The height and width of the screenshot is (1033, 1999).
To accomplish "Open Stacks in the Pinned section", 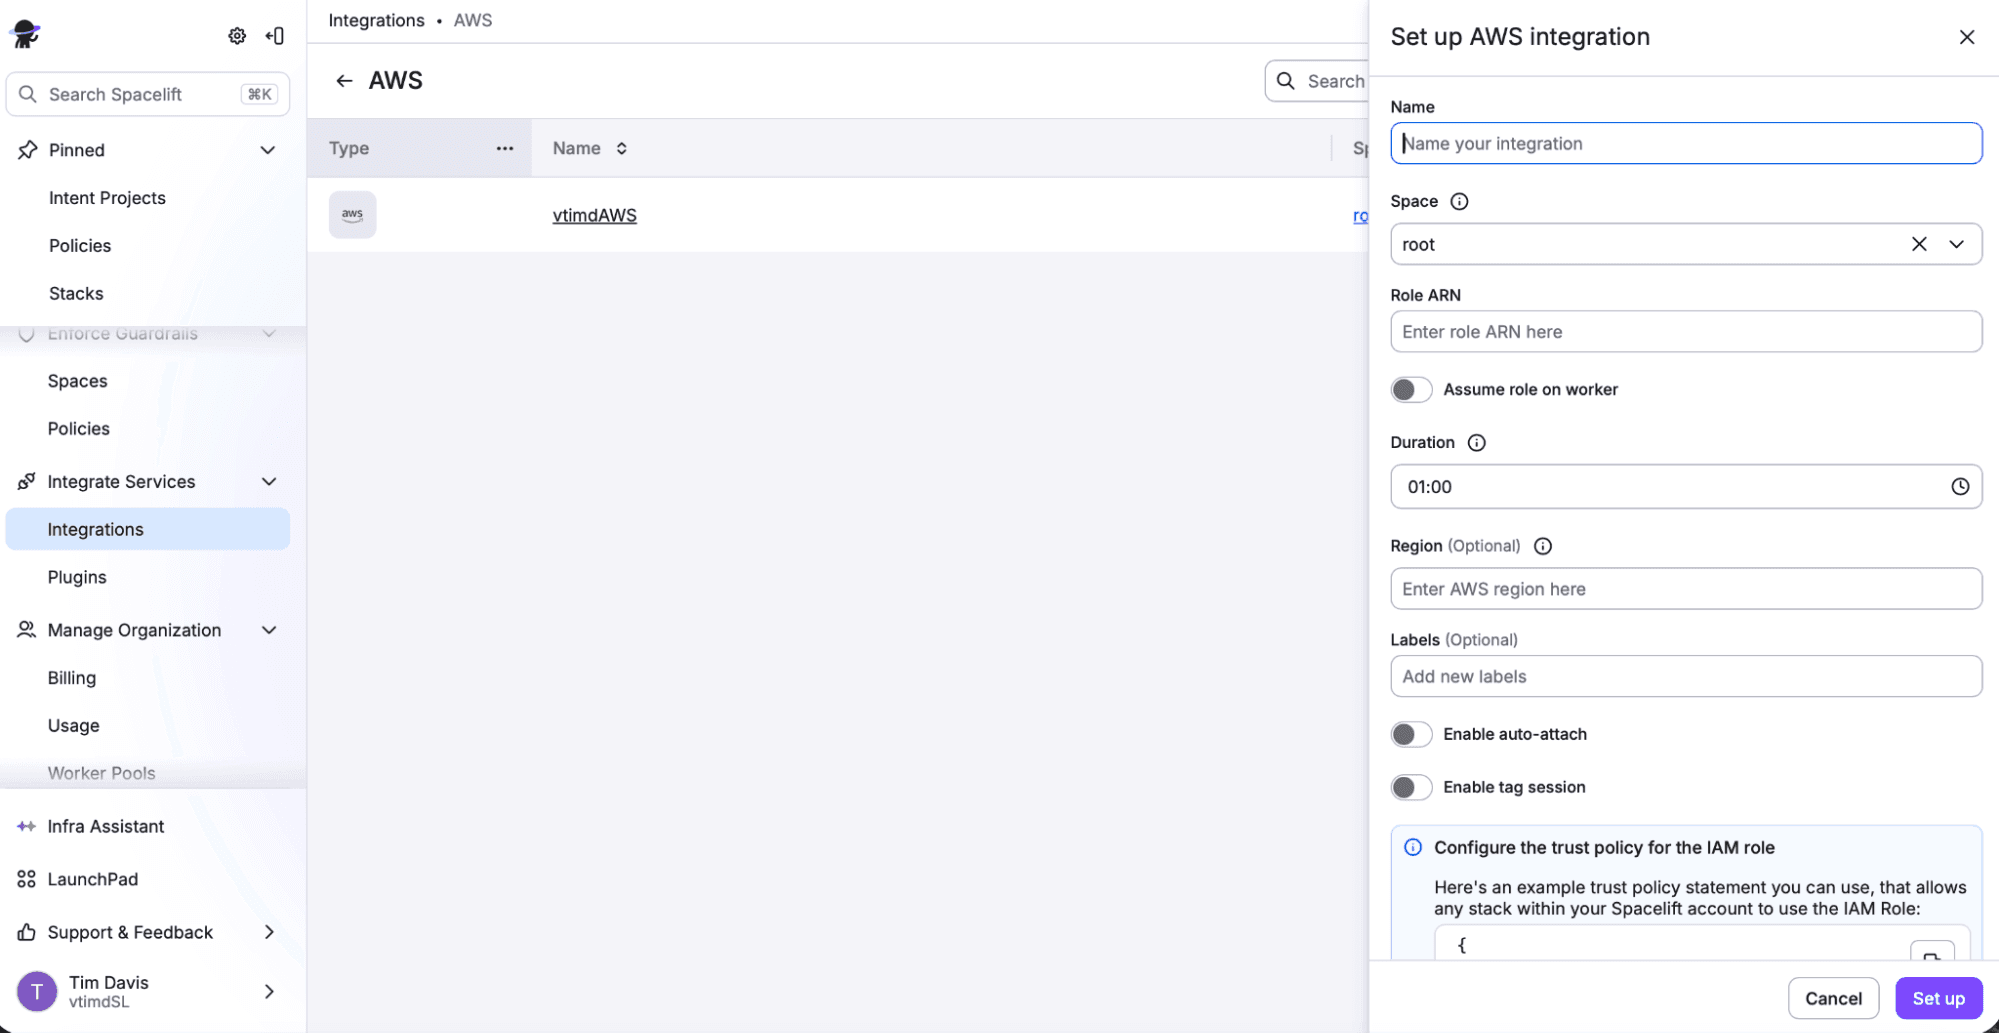I will (x=76, y=293).
